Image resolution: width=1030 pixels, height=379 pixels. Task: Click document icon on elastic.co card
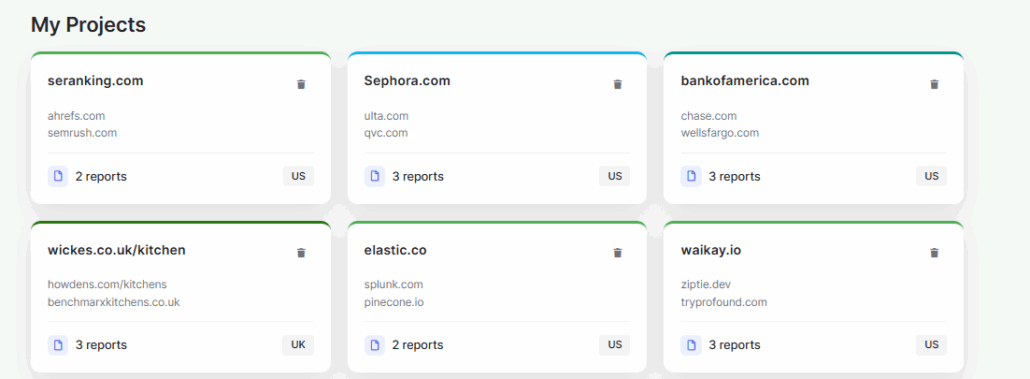(374, 345)
